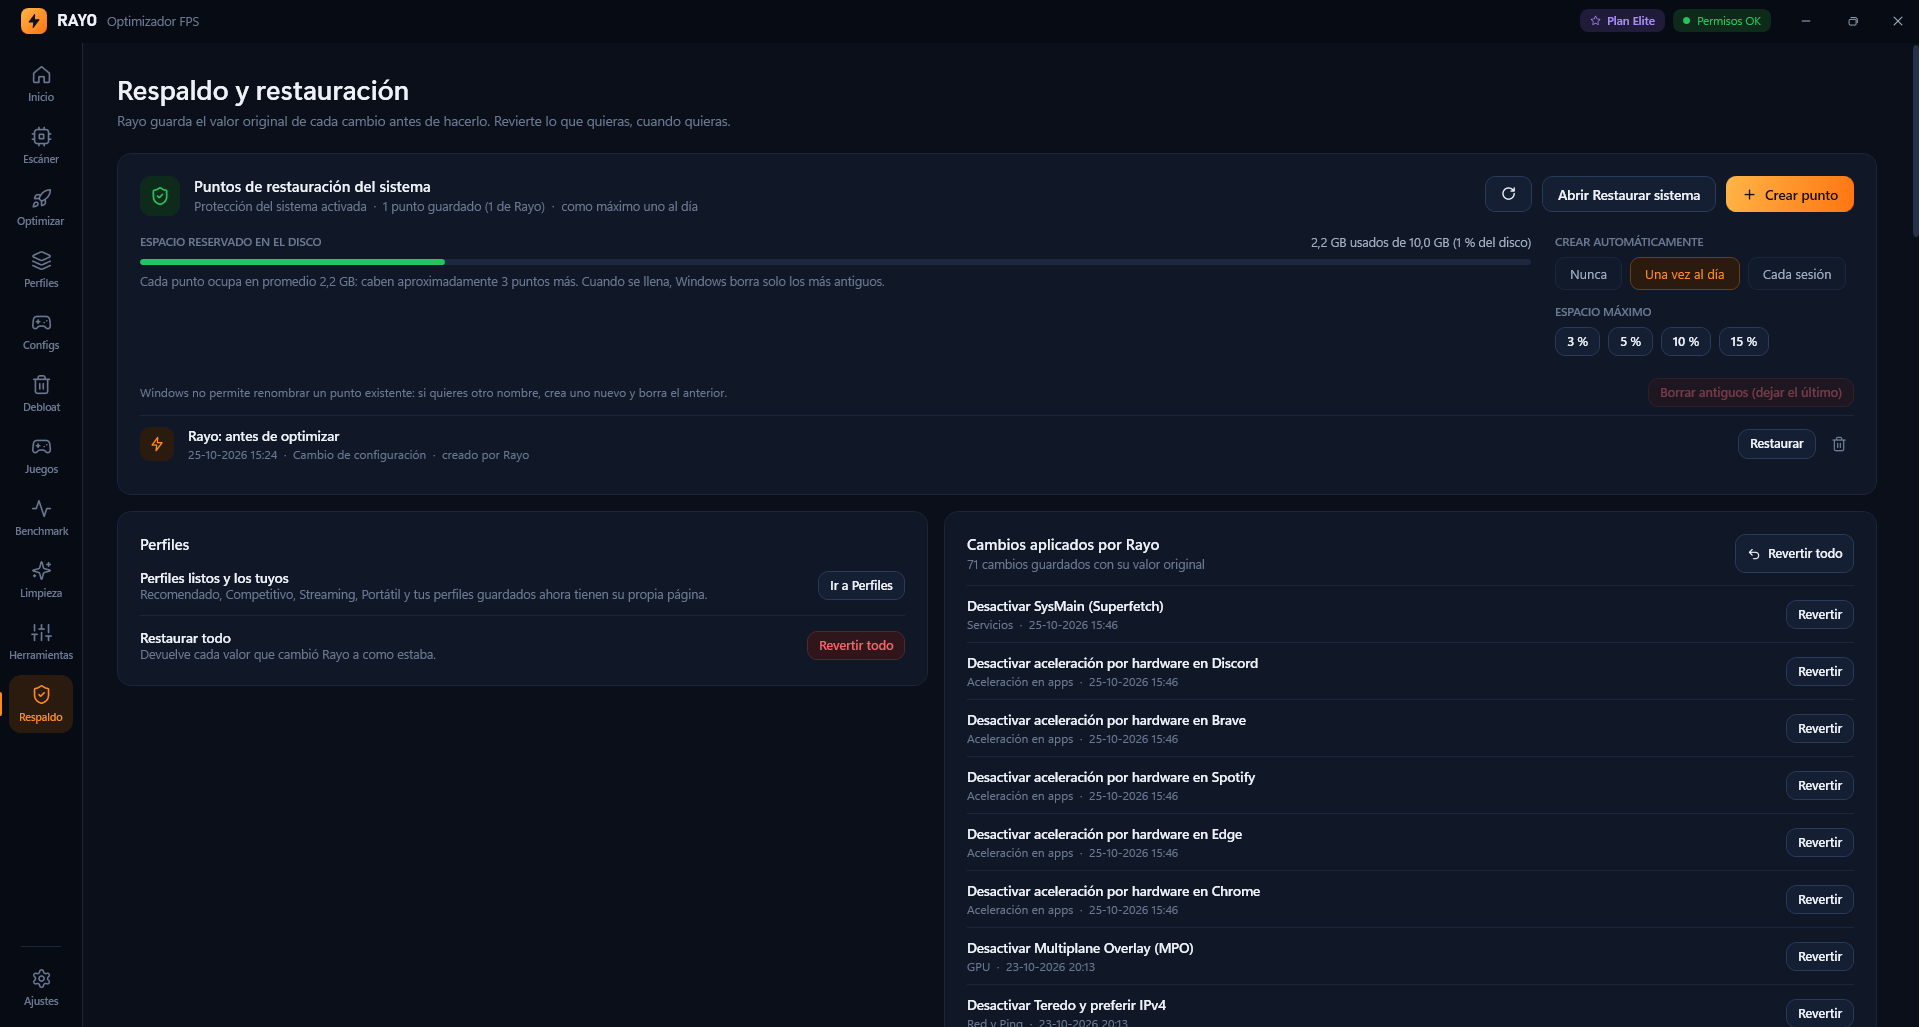The width and height of the screenshot is (1919, 1027).
Task: Click the 'Rayo: antes de optimizar' lightning icon
Action: 157,444
